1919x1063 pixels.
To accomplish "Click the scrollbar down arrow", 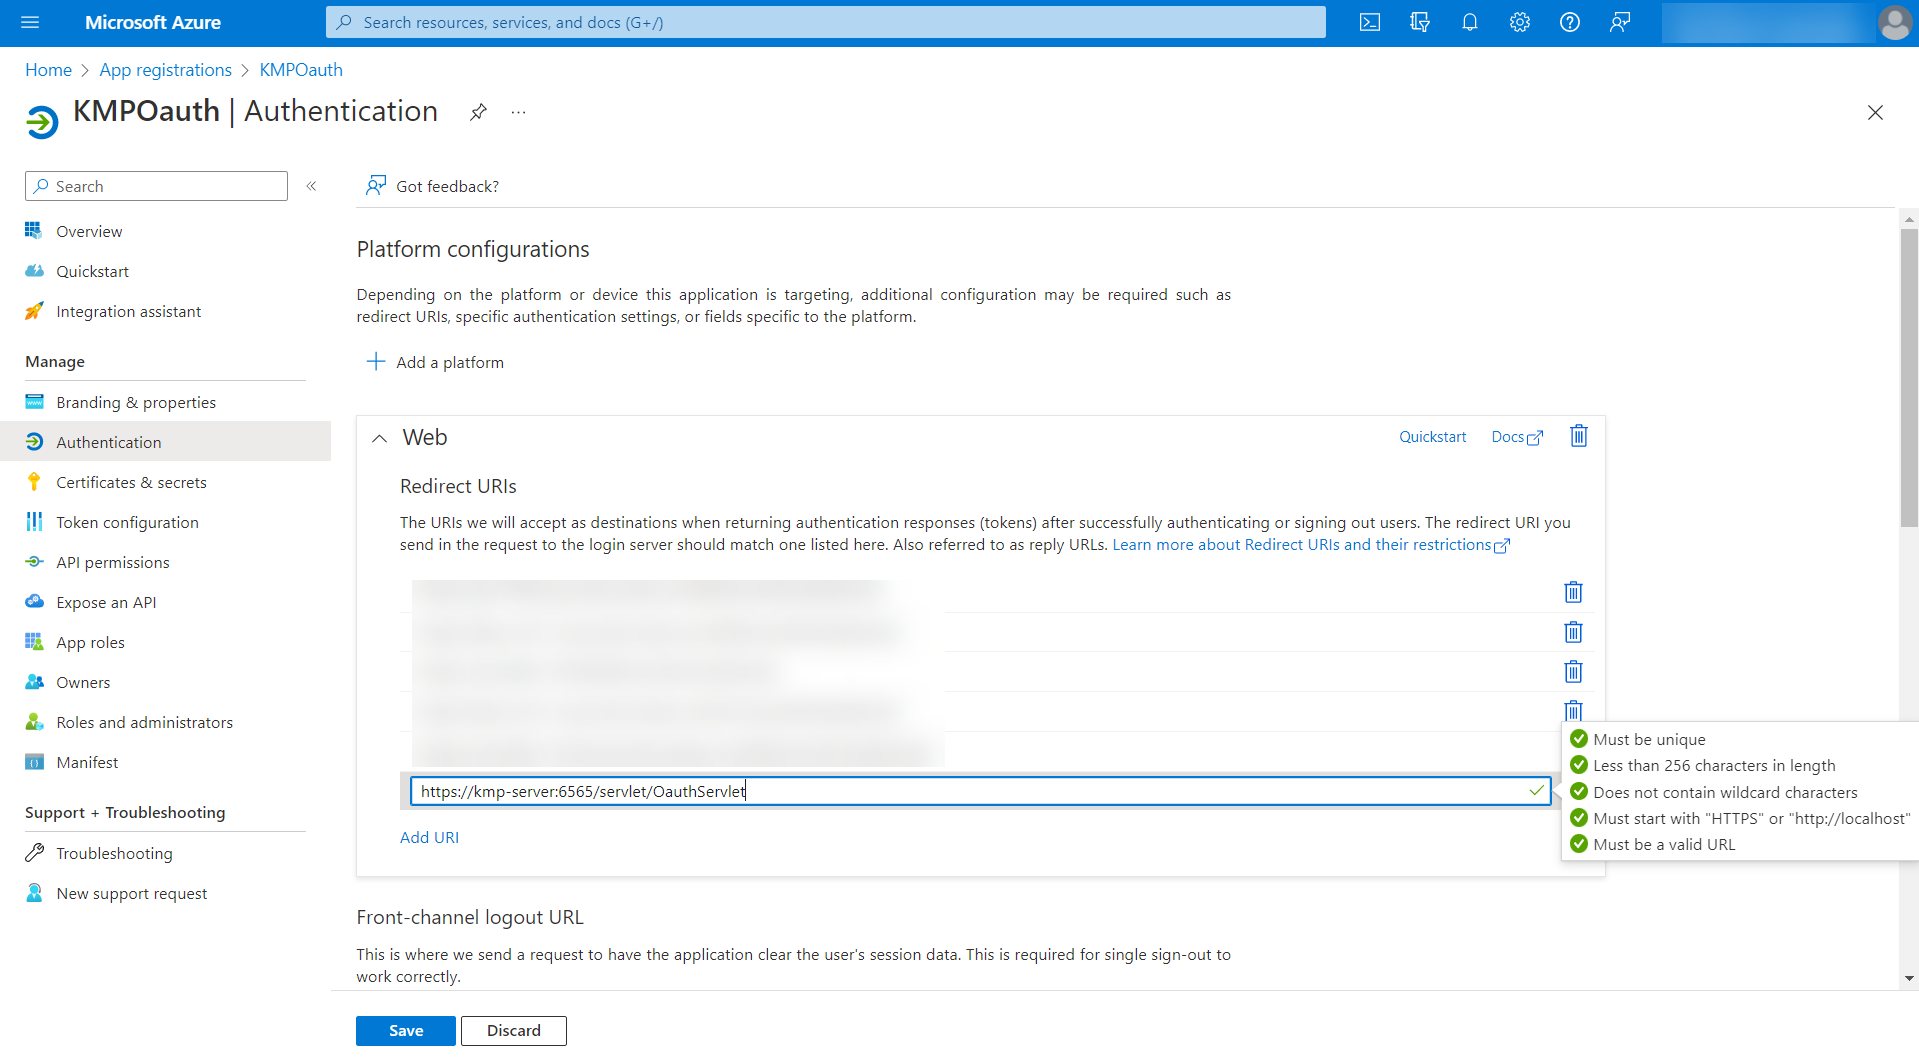I will click(x=1909, y=979).
